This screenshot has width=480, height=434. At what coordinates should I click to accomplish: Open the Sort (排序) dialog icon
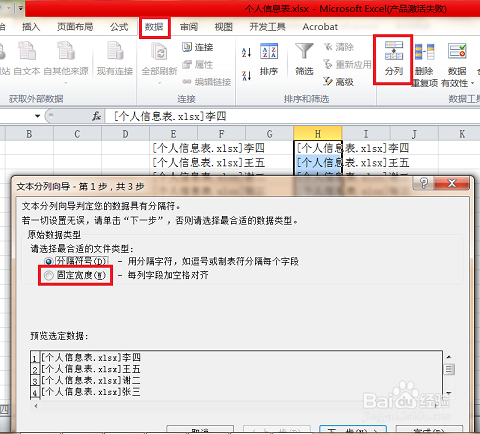pyautogui.click(x=269, y=52)
